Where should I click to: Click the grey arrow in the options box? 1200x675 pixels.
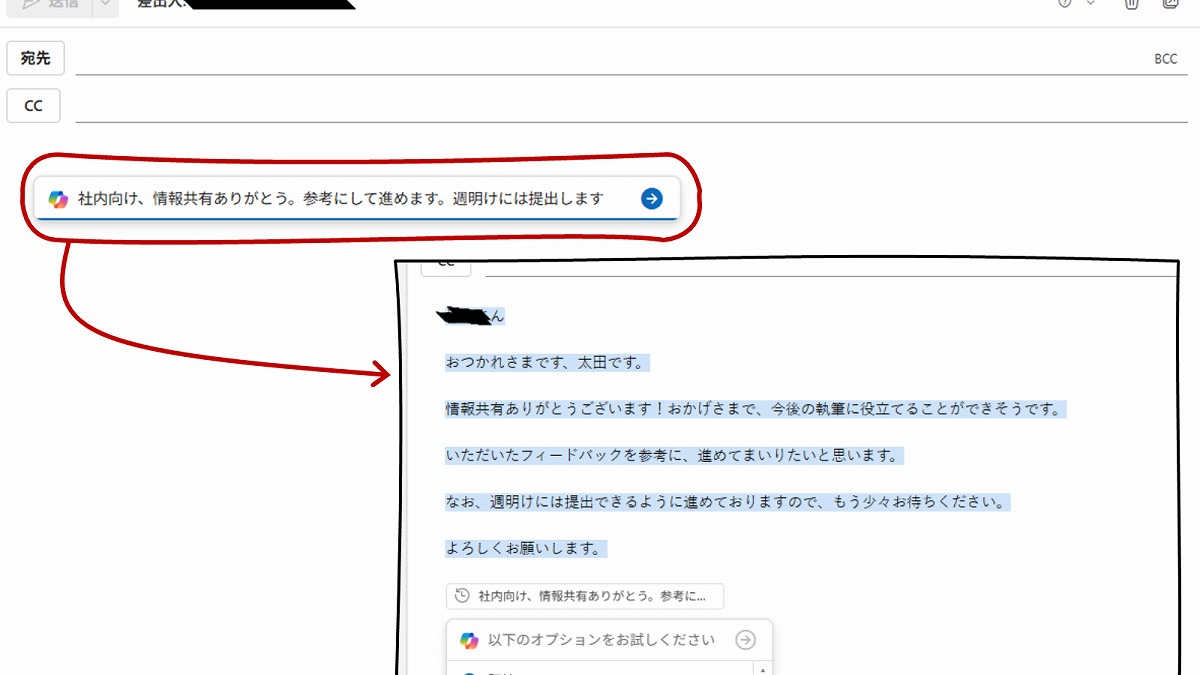[745, 640]
